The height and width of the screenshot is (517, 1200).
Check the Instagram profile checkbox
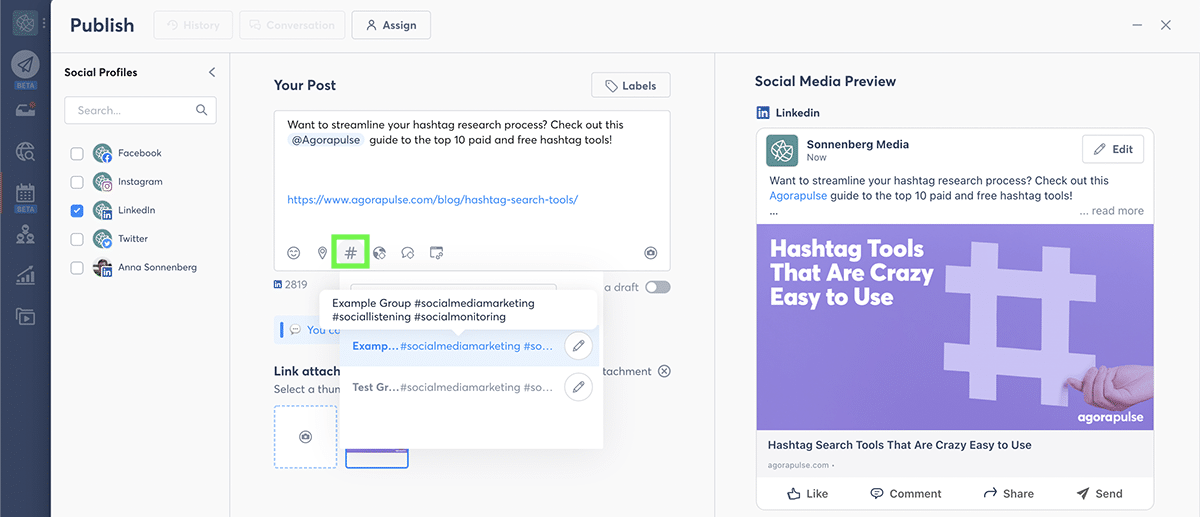pyautogui.click(x=77, y=182)
